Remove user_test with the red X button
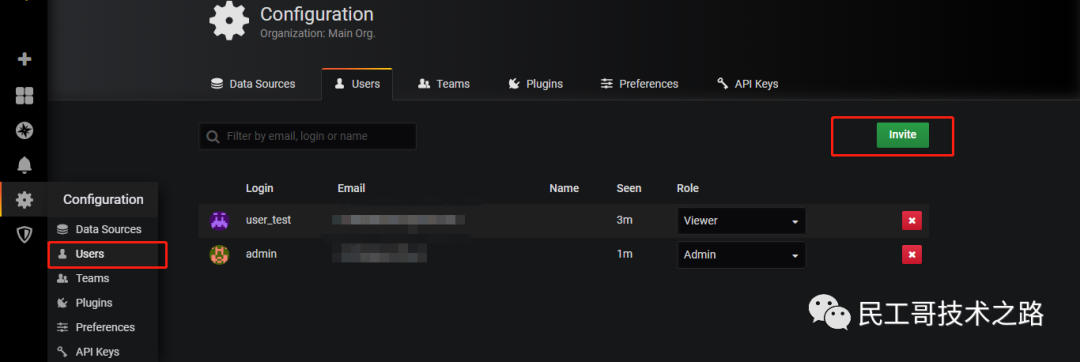The height and width of the screenshot is (362, 1080). tap(912, 221)
